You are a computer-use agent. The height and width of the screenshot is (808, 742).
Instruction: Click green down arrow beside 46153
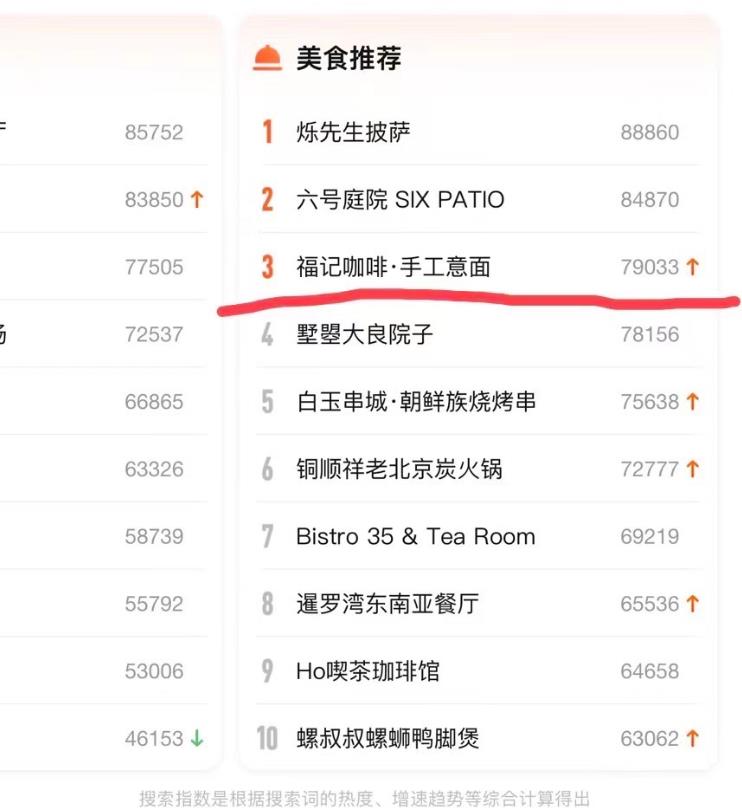[x=196, y=739]
